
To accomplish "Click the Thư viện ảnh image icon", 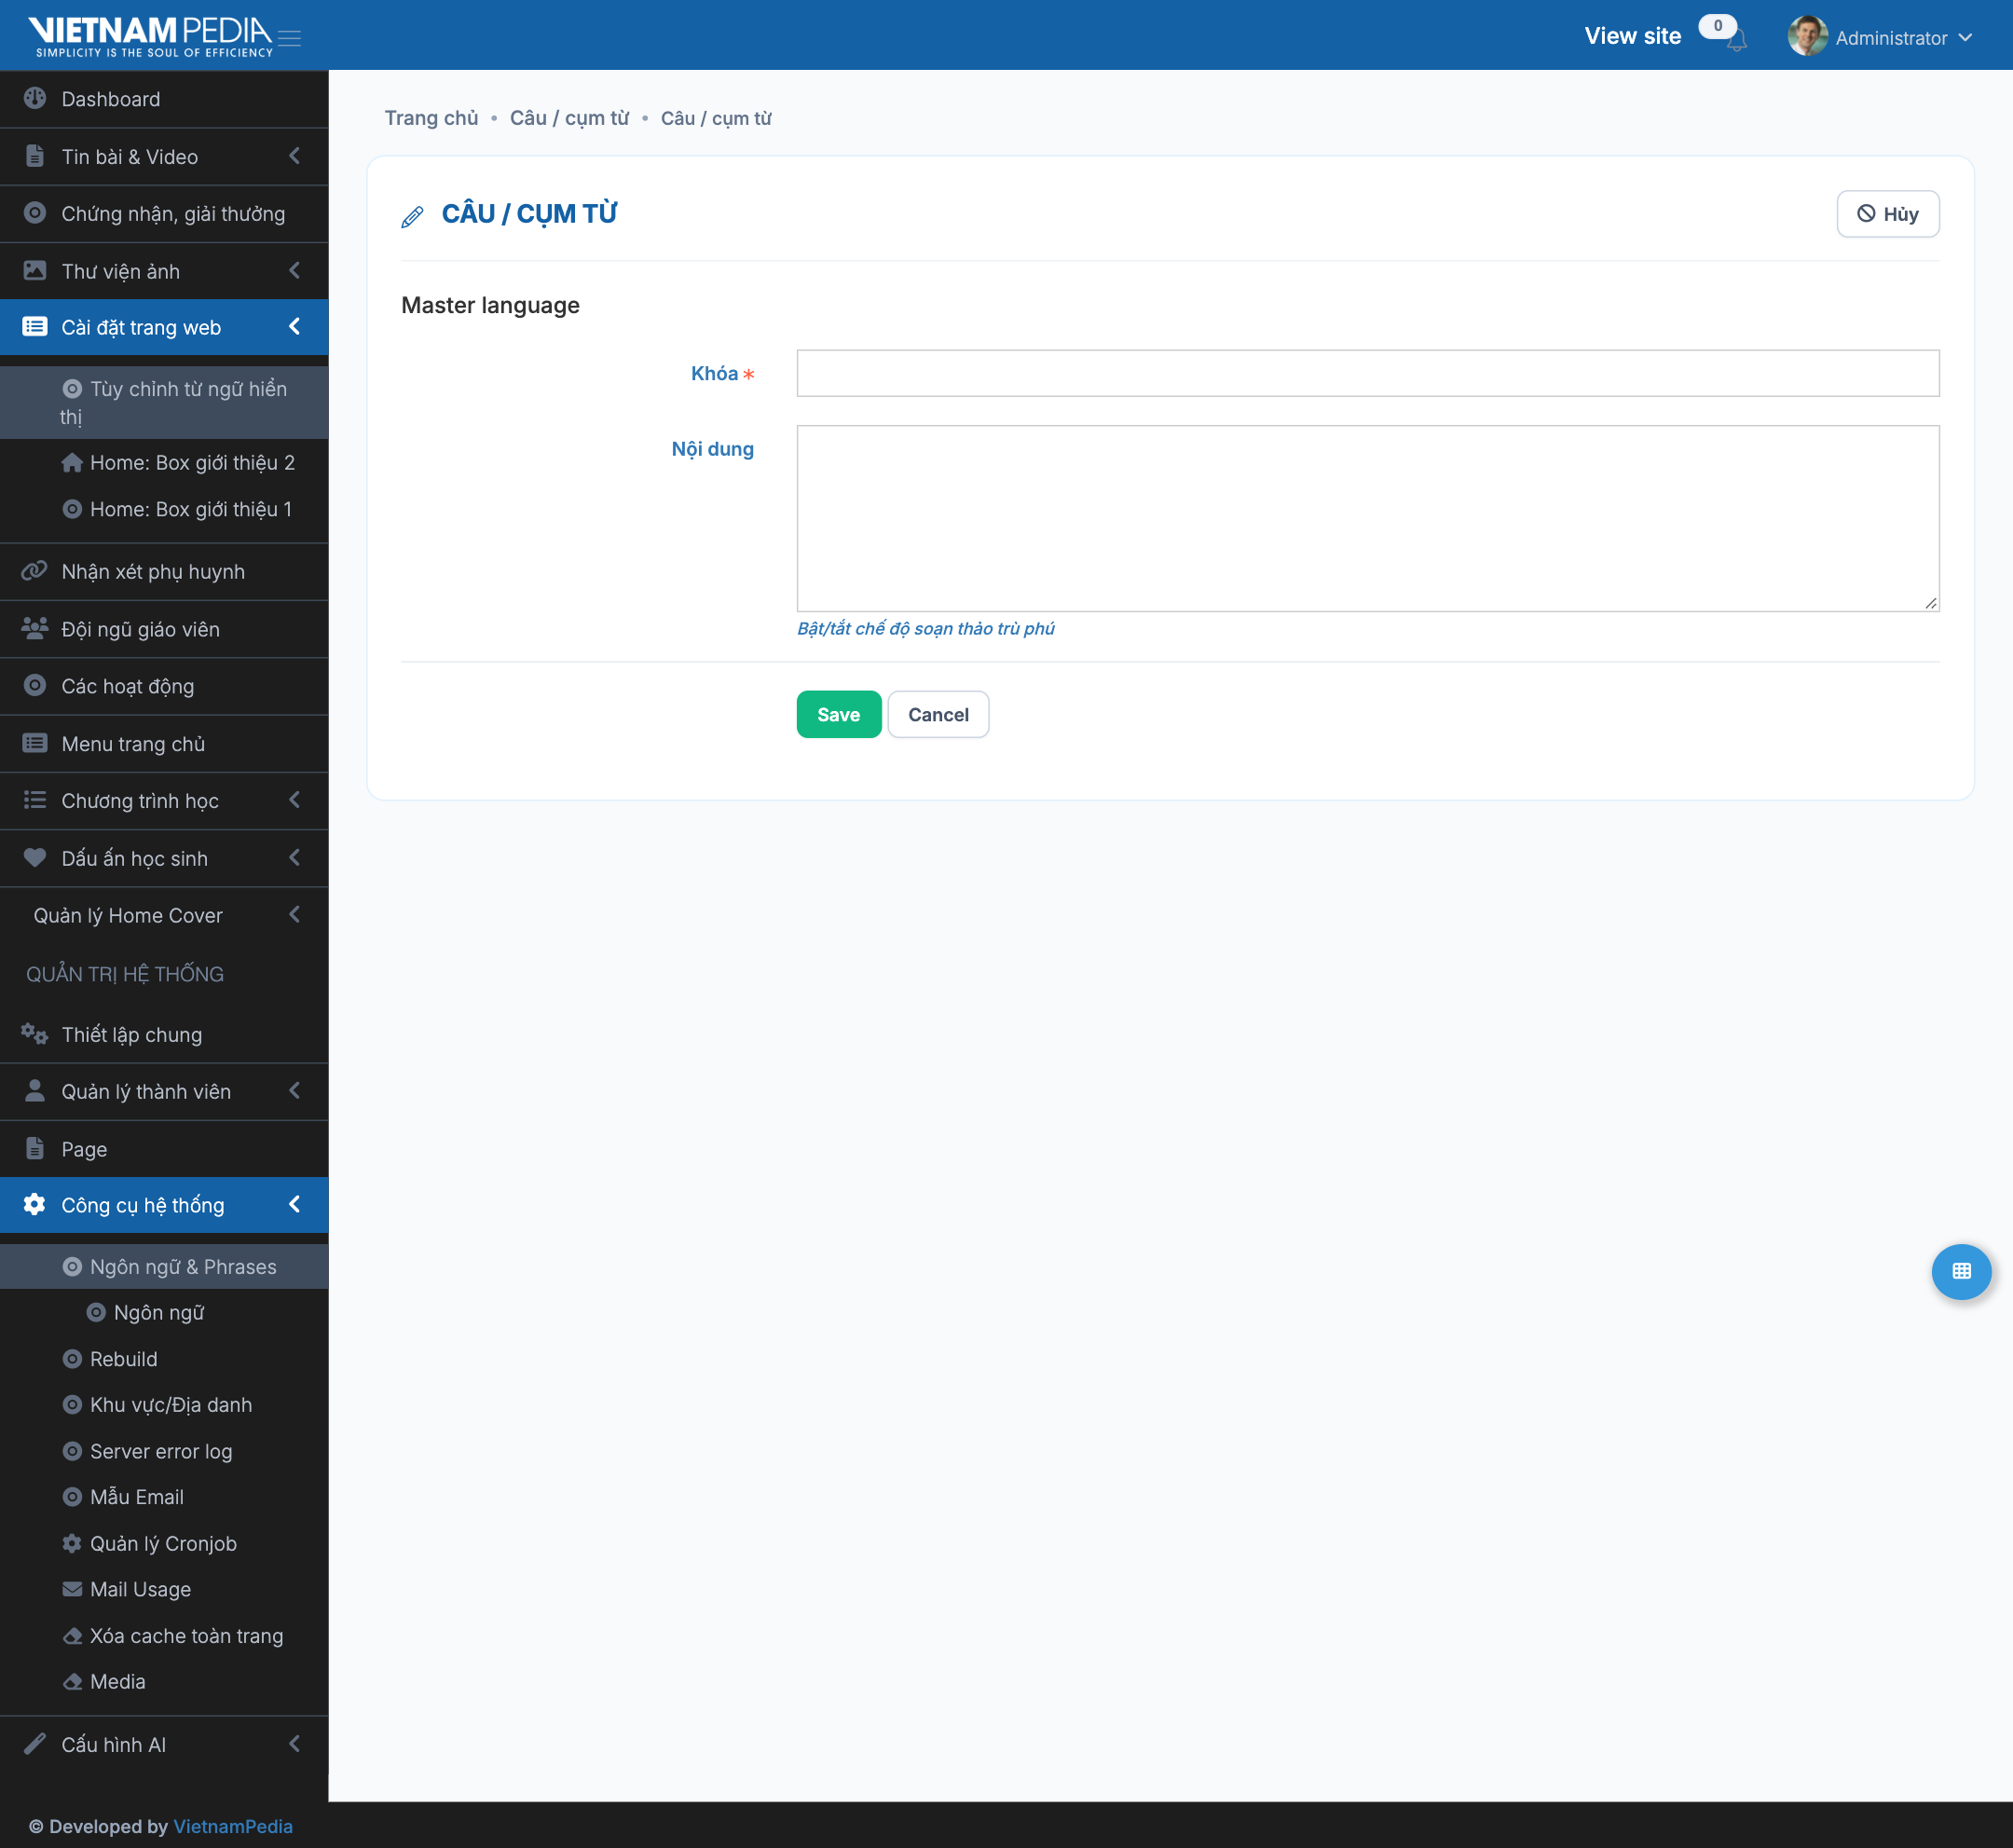I will click(x=35, y=270).
